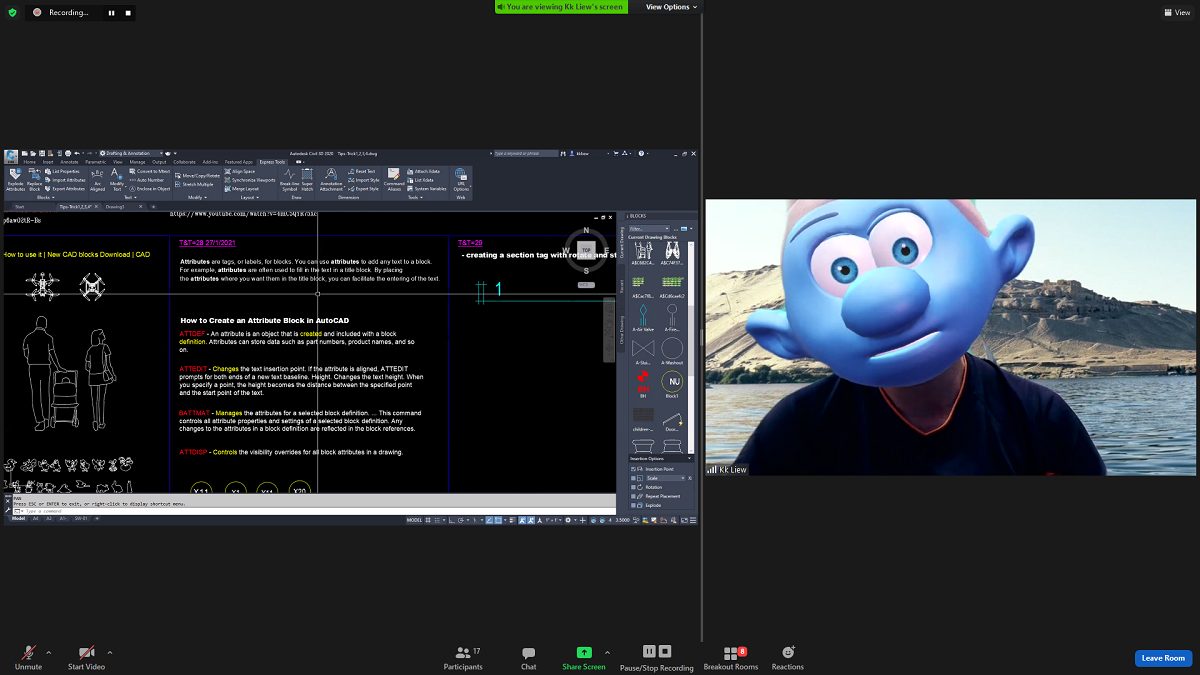
Task: Open the Scale dropdown in Insertion Options
Action: tap(666, 478)
